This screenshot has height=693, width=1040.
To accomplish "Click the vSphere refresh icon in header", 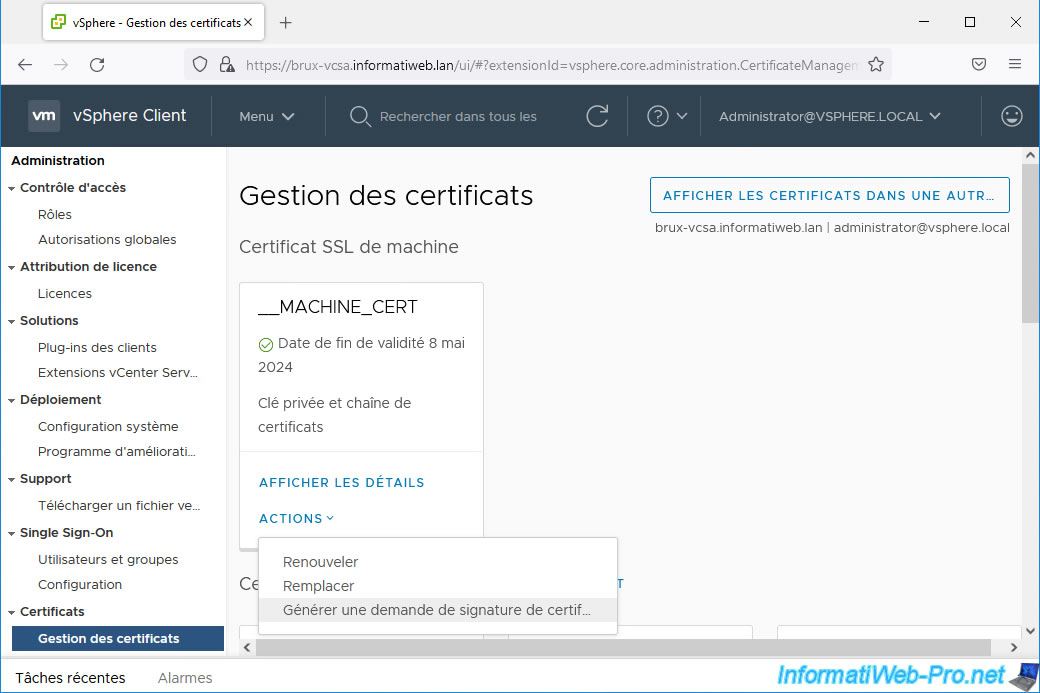I will [597, 116].
